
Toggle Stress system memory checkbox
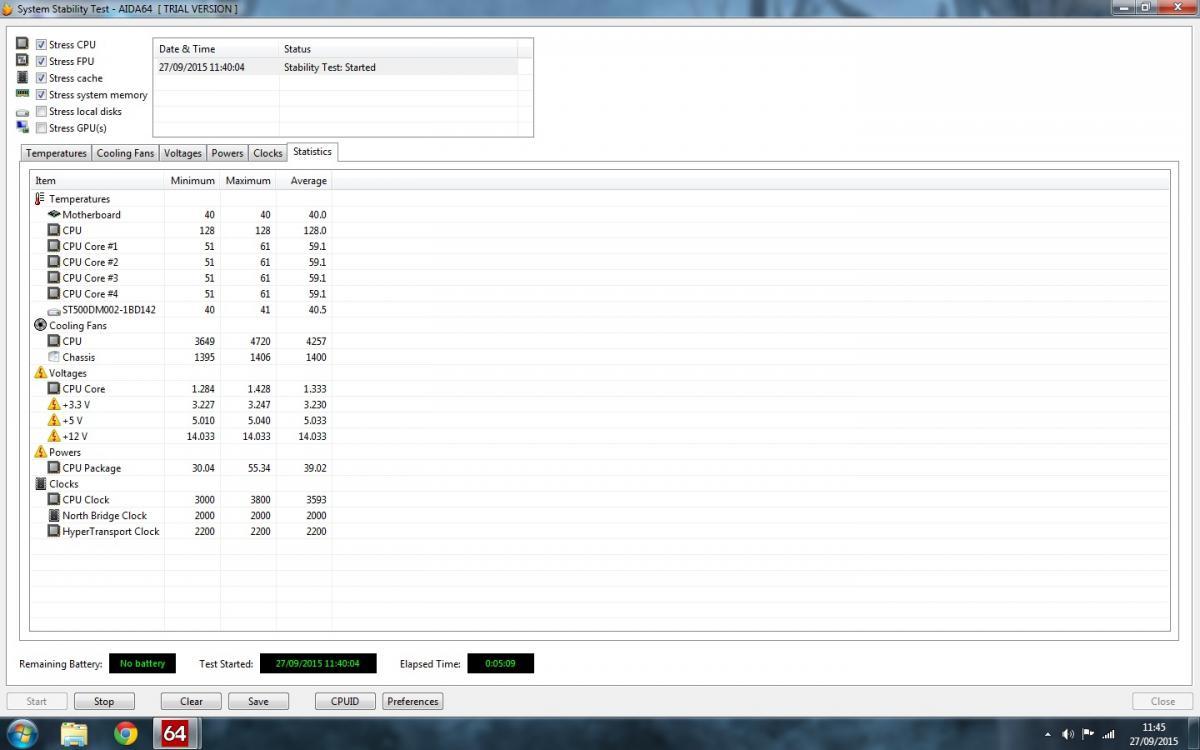pos(41,95)
